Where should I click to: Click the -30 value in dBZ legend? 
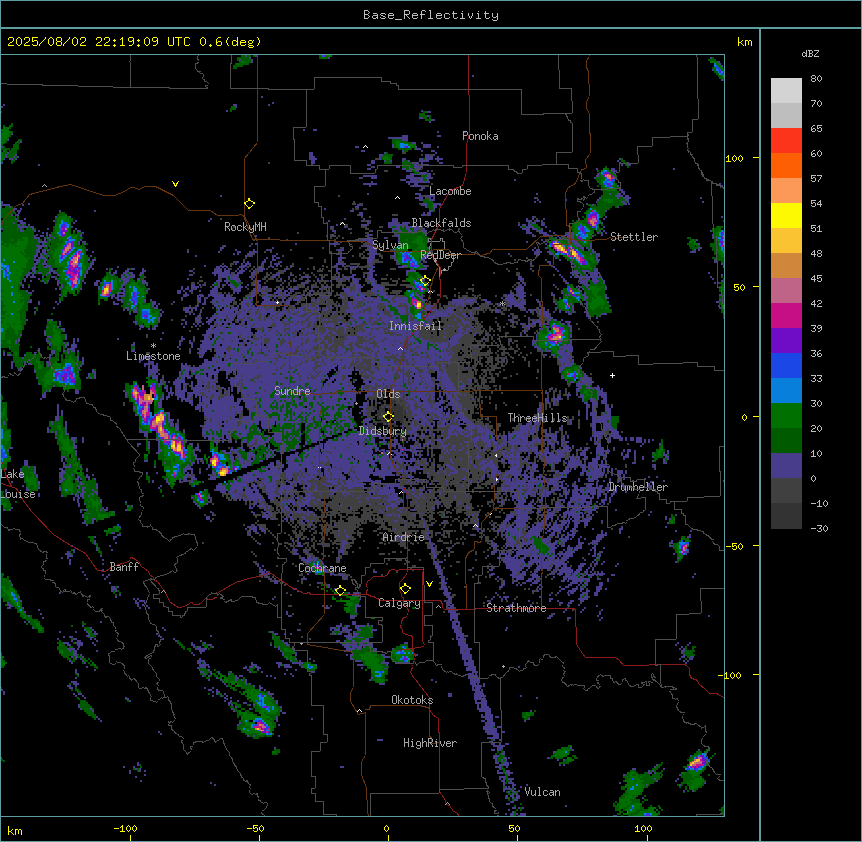pos(819,528)
